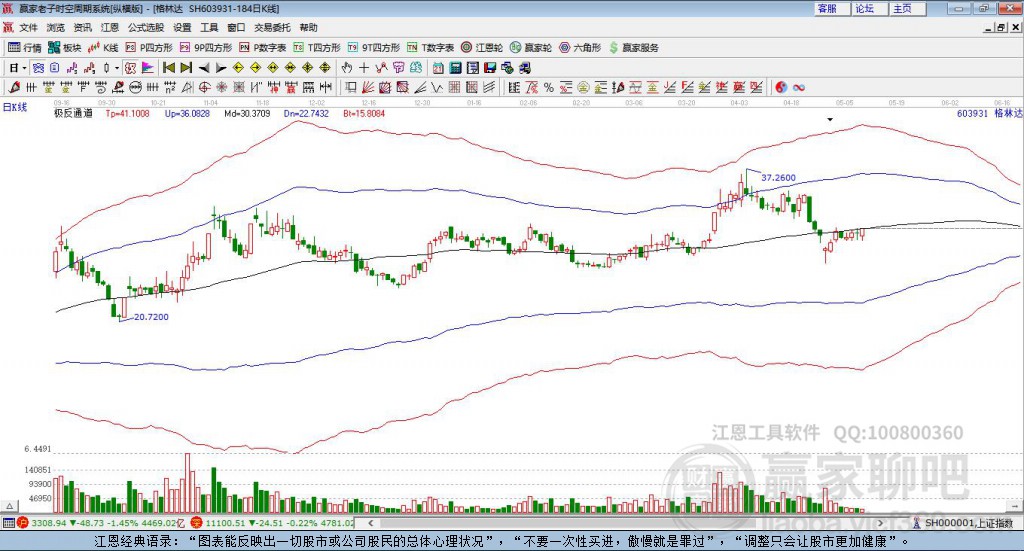Click the 论坛 forum button

click(x=868, y=8)
